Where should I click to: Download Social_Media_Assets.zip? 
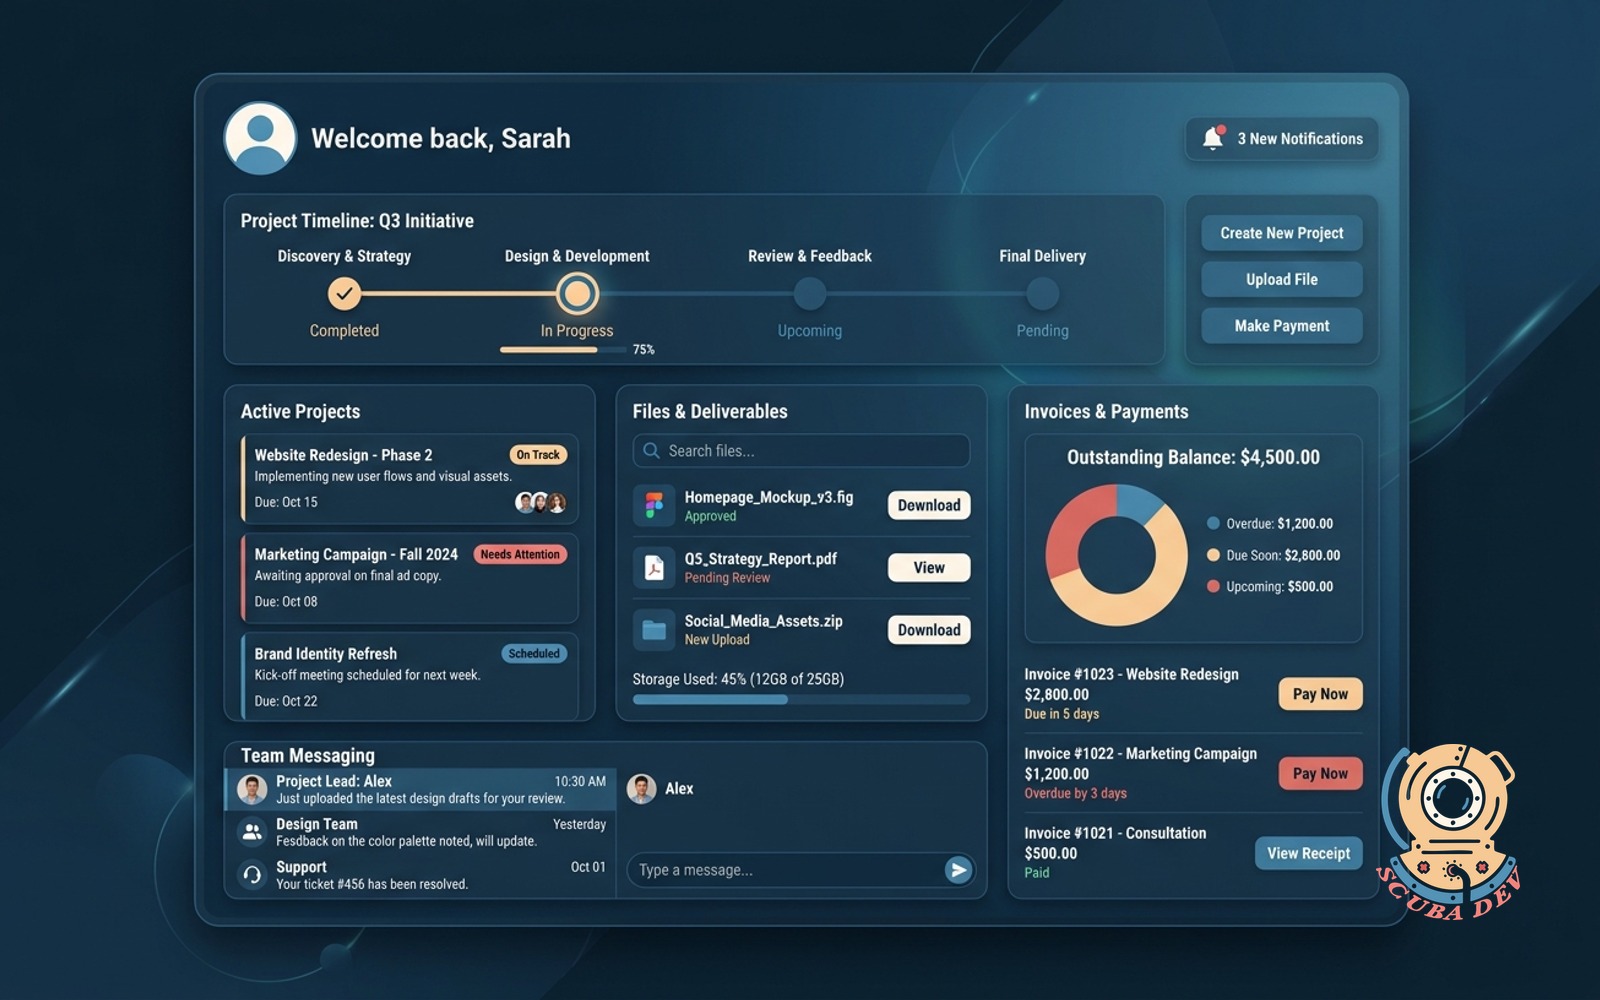929,630
